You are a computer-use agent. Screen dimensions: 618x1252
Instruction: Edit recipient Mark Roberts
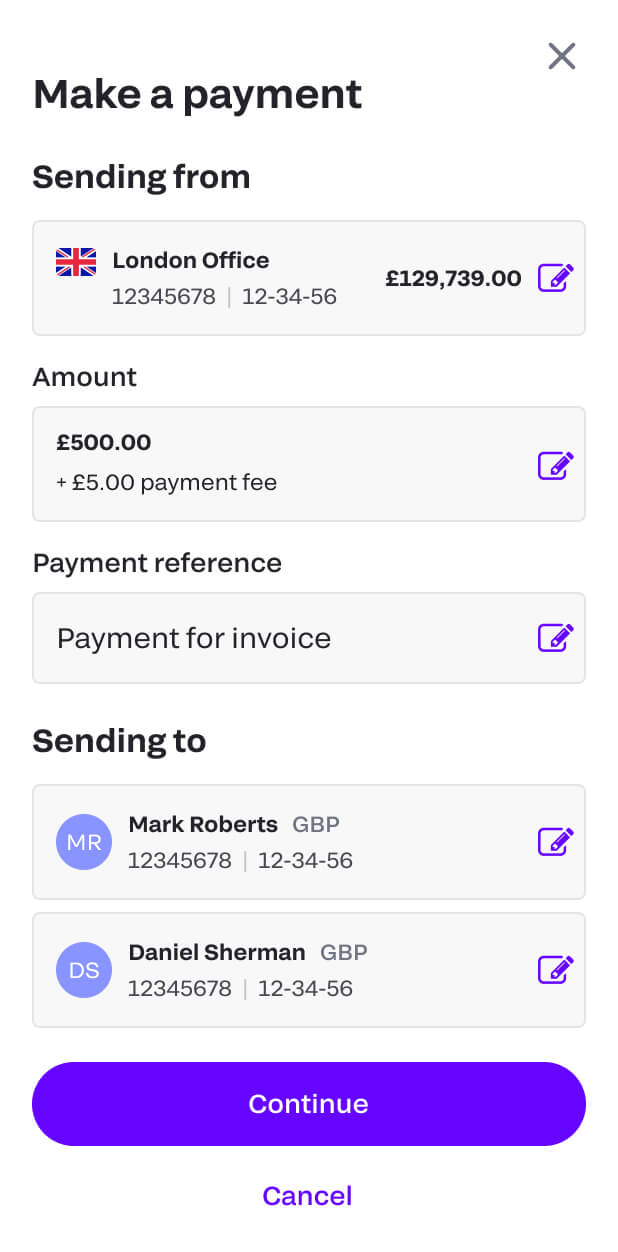556,842
